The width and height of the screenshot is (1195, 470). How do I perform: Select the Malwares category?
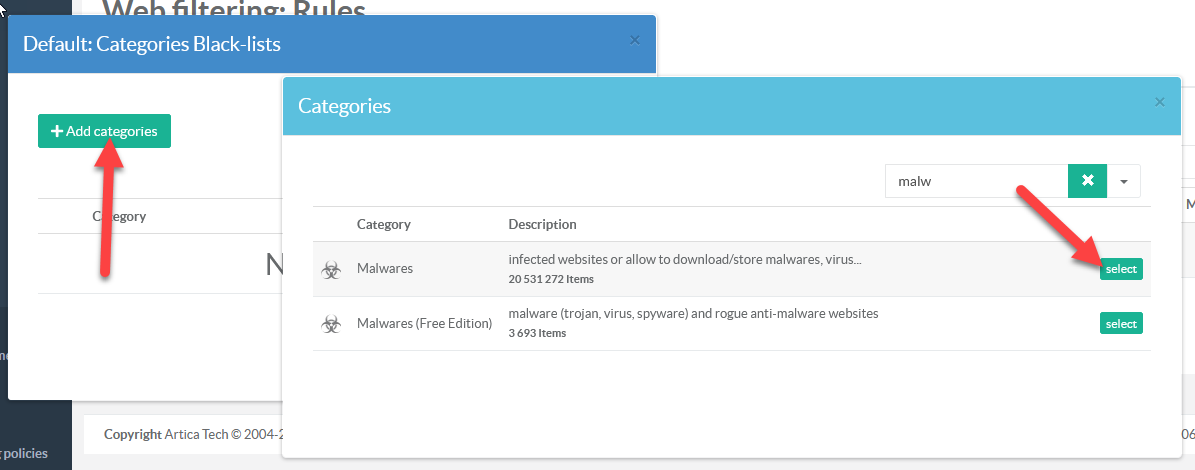(x=1121, y=269)
